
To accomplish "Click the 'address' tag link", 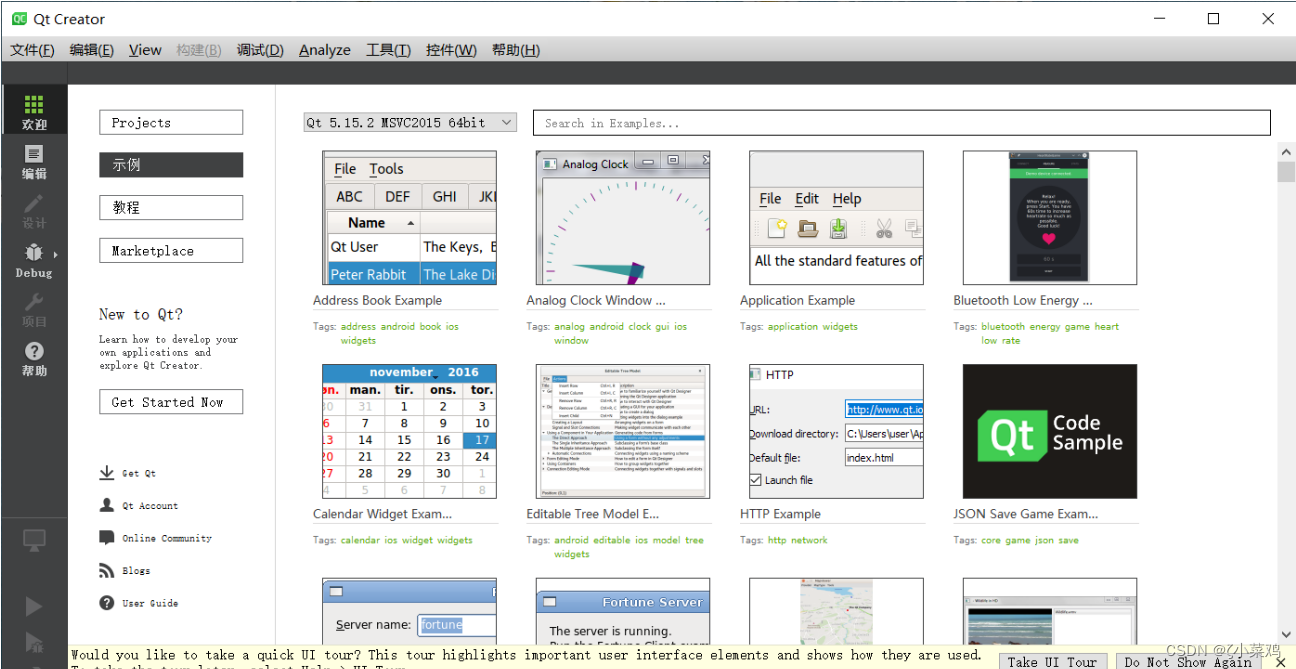I will pyautogui.click(x=358, y=326).
